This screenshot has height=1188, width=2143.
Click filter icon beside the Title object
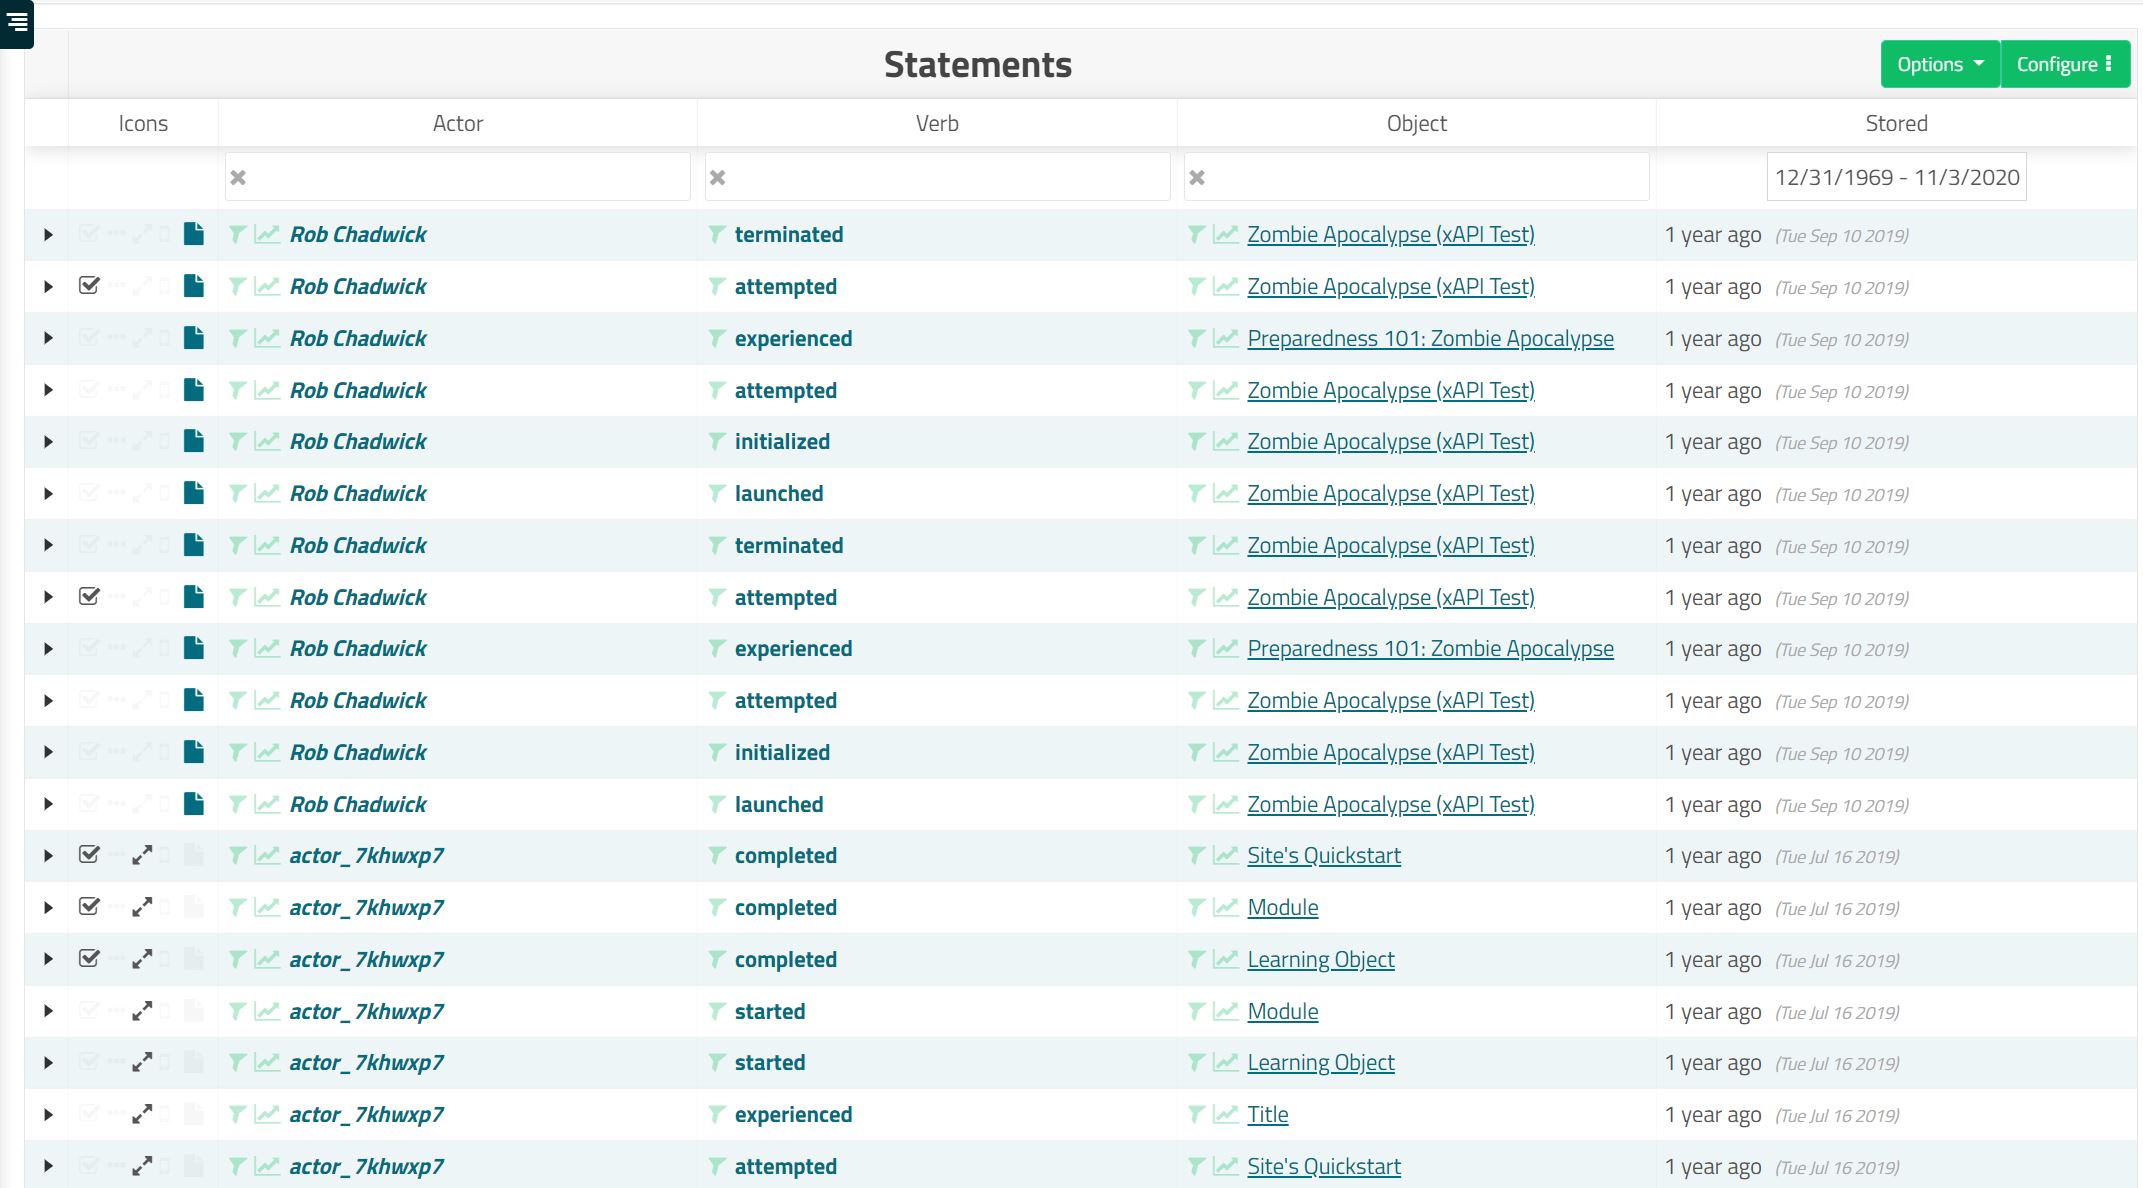click(1196, 1114)
